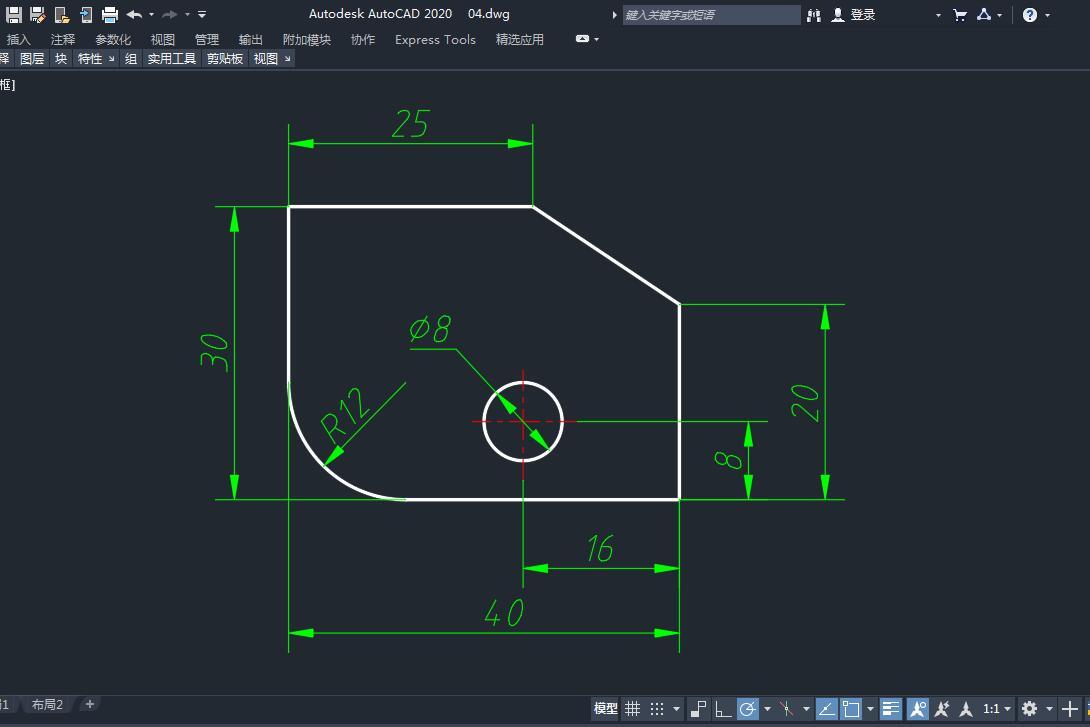Image resolution: width=1090 pixels, height=727 pixels.
Task: Click the Plot printer icon
Action: tap(110, 14)
